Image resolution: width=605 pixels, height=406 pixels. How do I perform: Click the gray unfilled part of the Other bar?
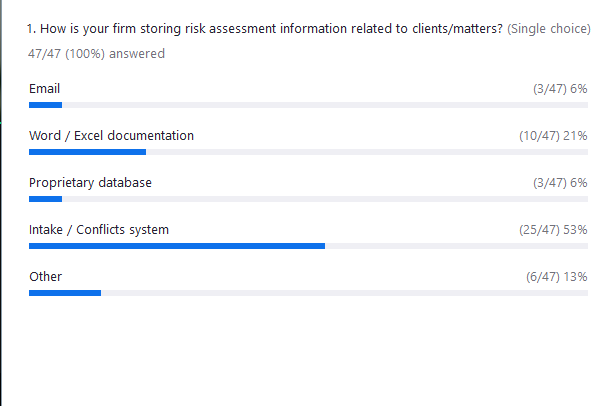[x=345, y=293]
